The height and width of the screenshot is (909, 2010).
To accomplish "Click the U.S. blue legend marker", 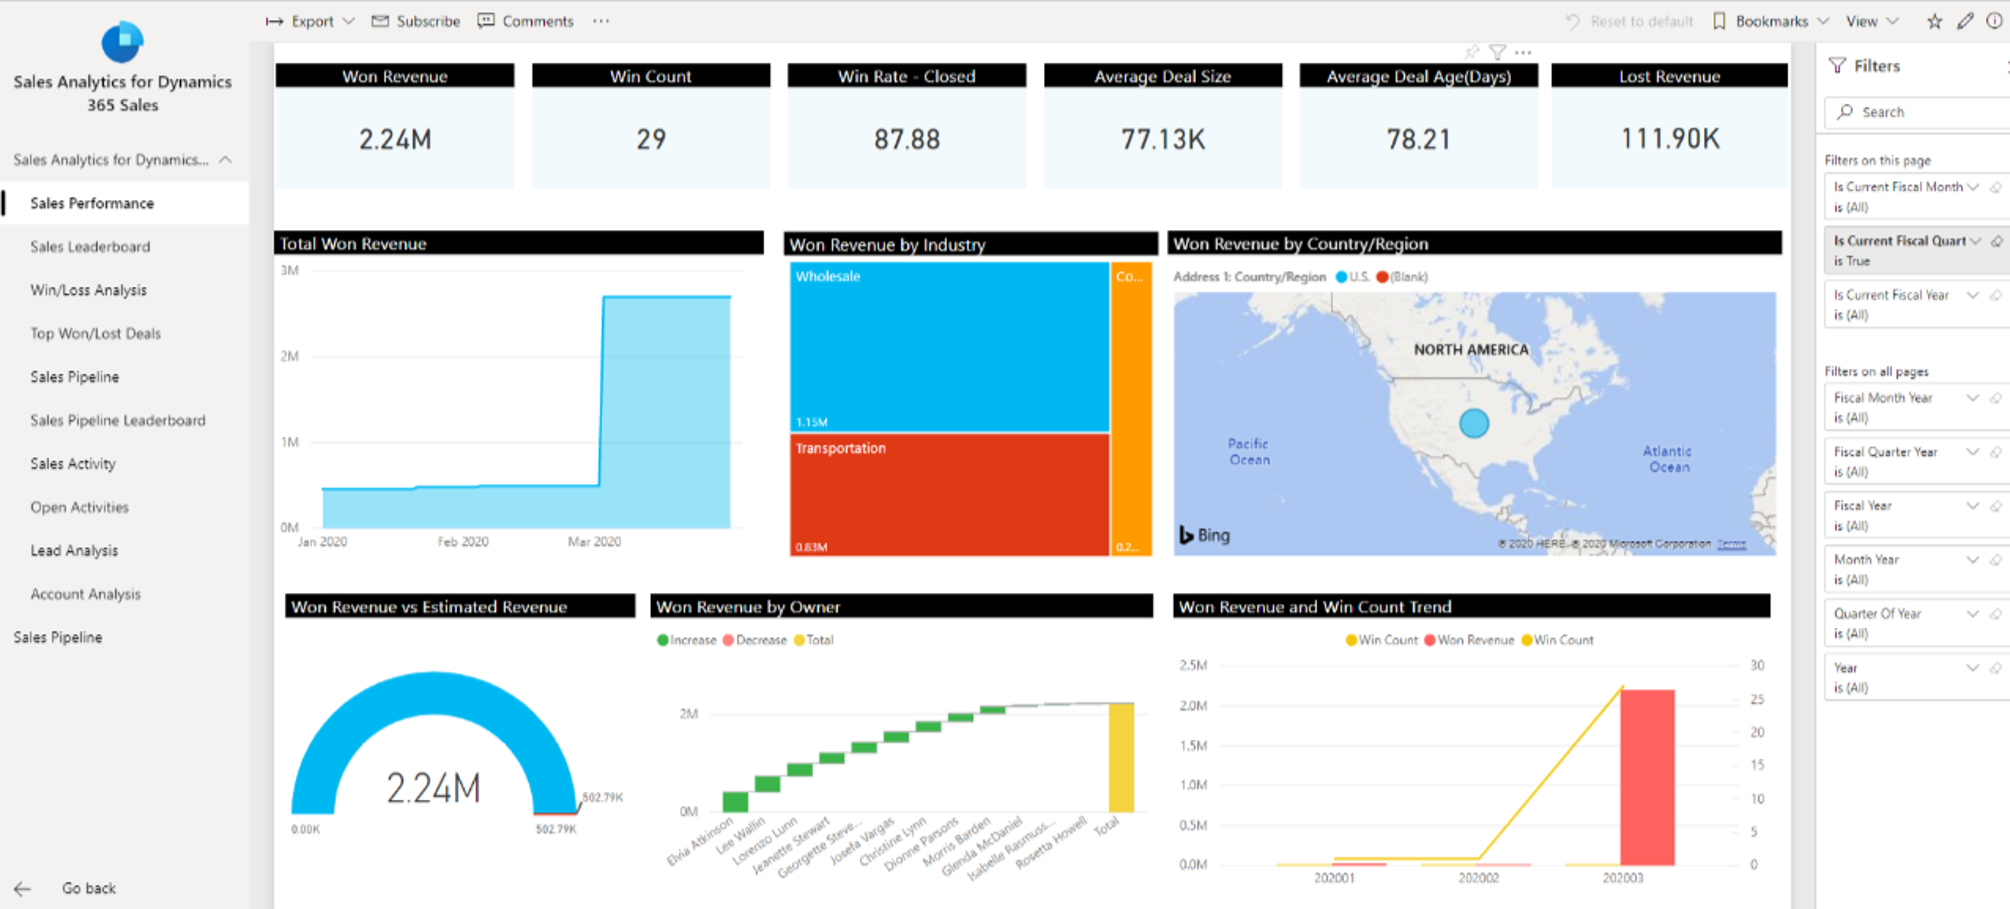I will (1341, 277).
